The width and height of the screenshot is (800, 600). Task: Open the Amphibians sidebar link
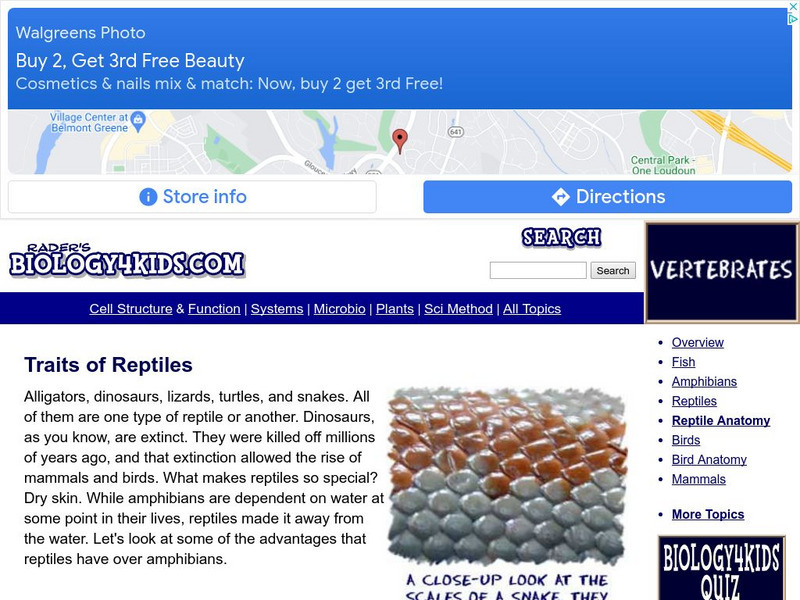pos(704,382)
